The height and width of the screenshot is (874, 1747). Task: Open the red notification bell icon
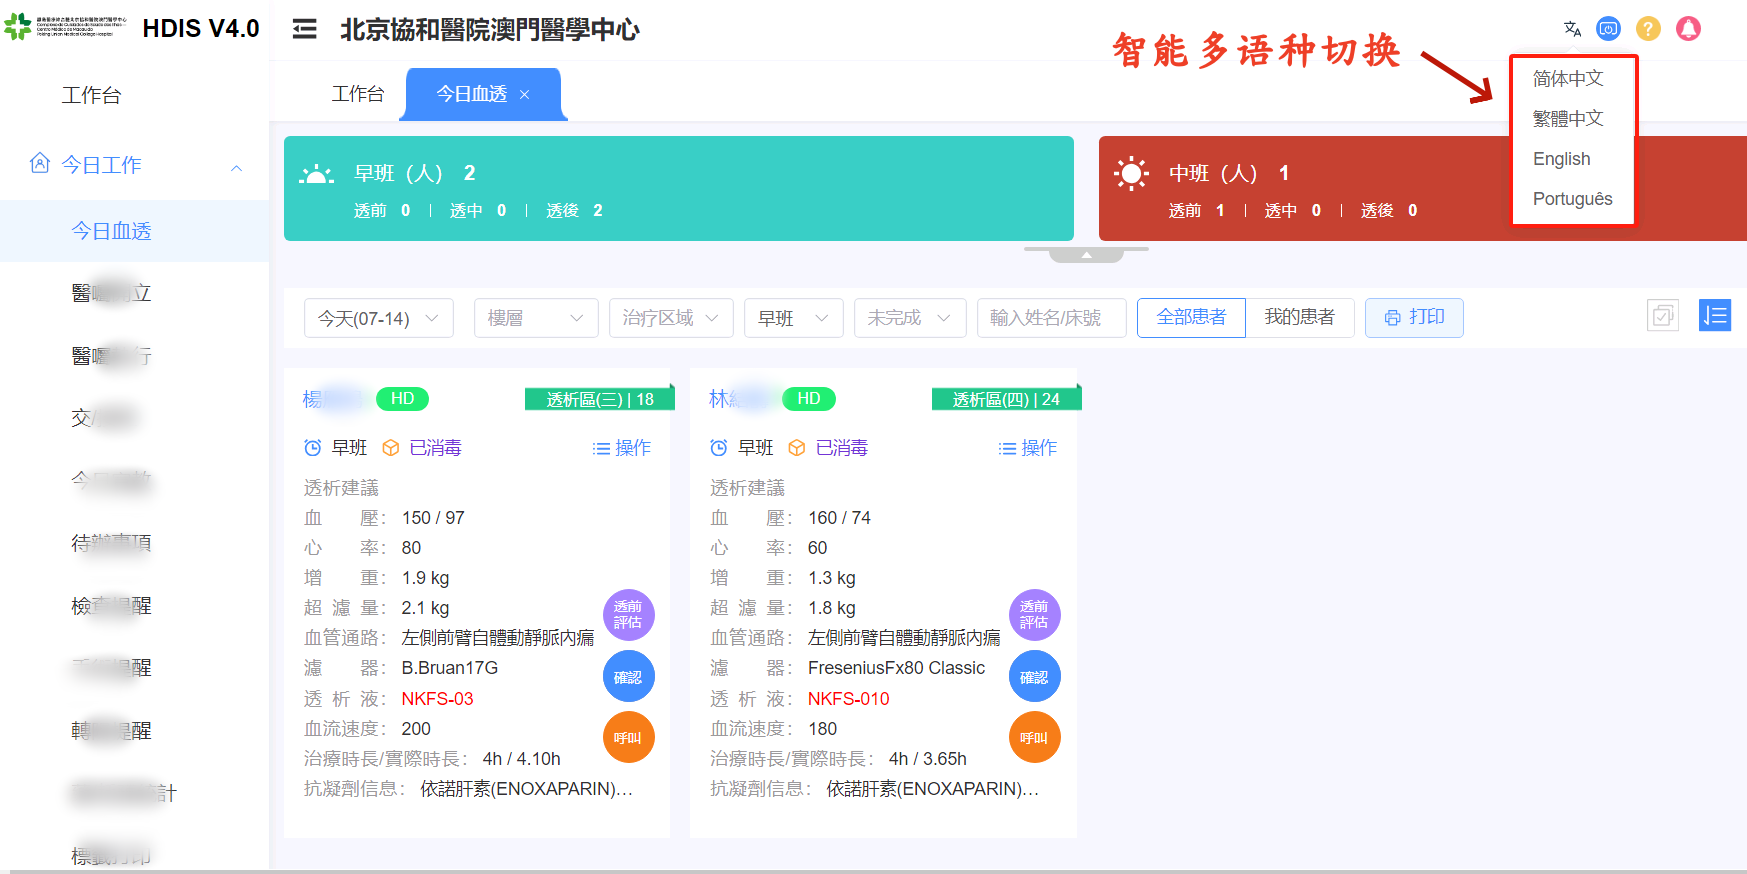click(x=1688, y=29)
